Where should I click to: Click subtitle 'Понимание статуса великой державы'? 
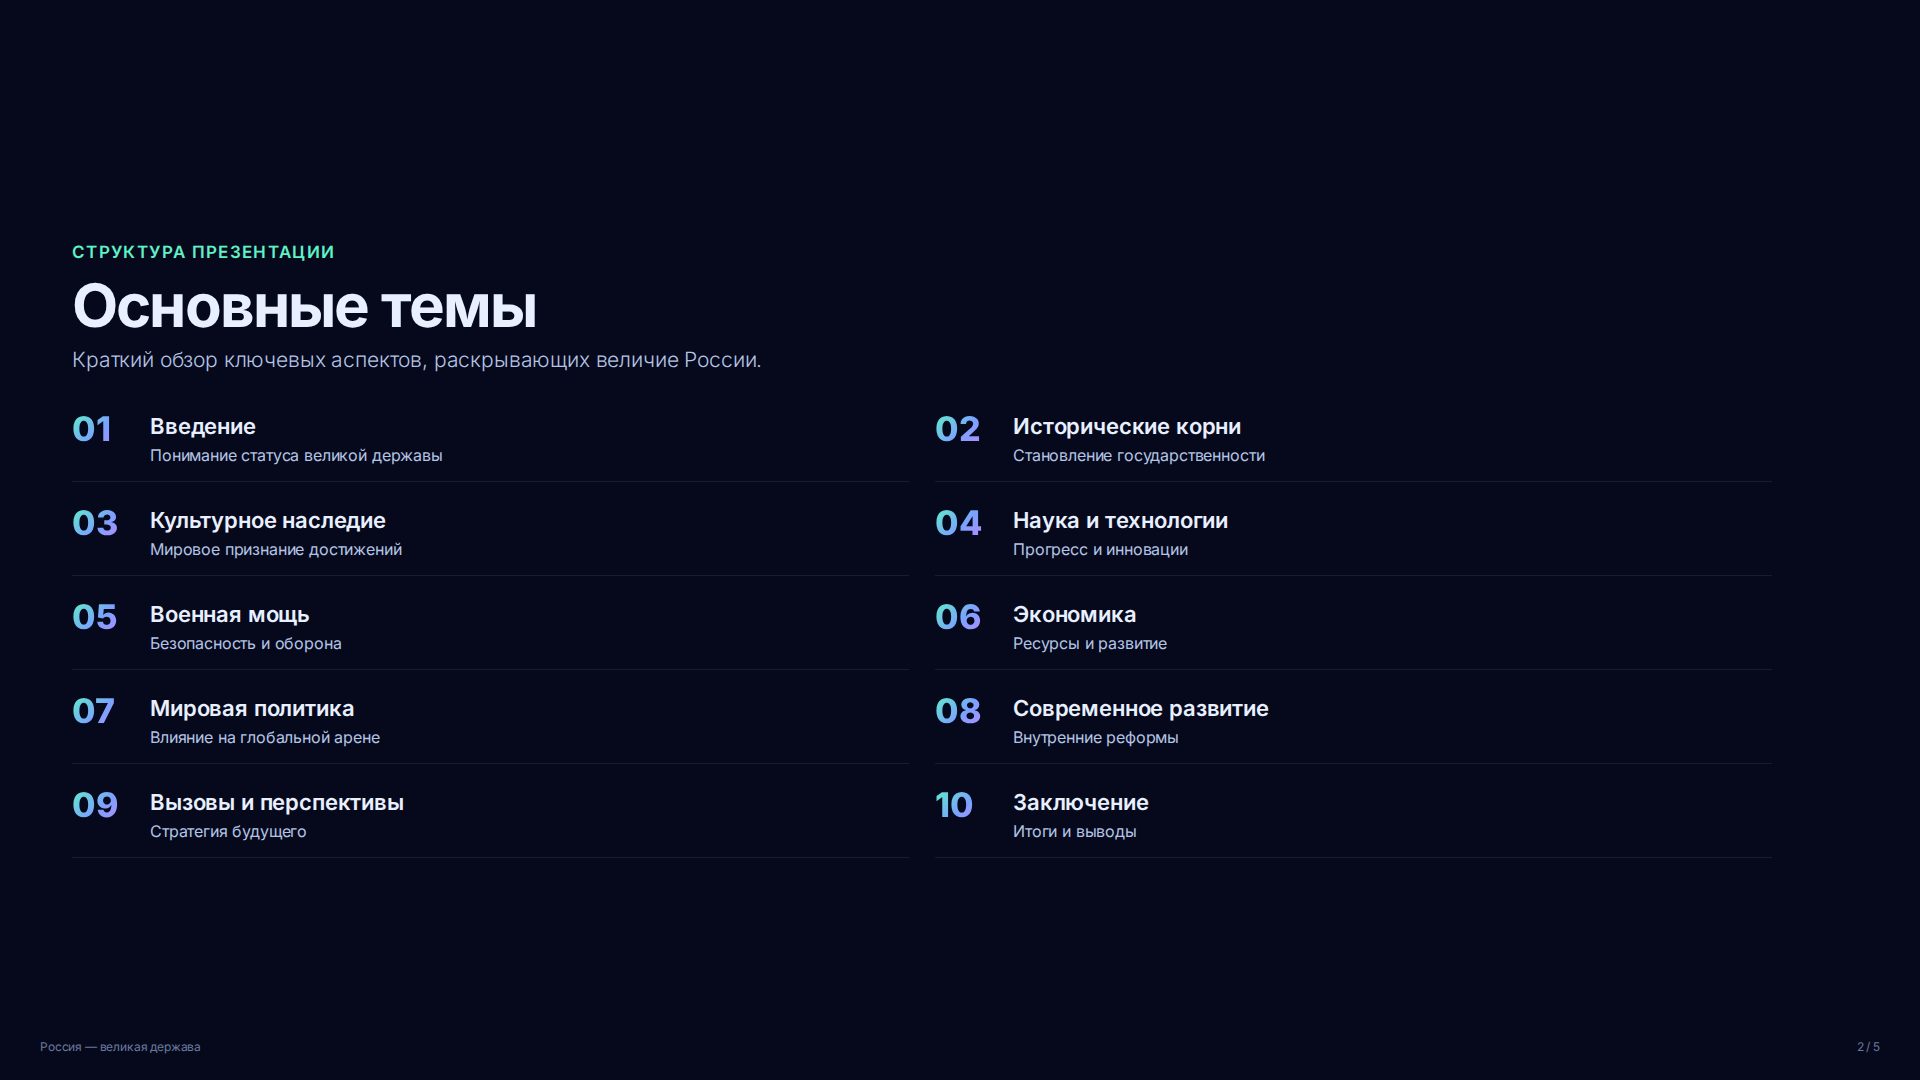pyautogui.click(x=296, y=456)
